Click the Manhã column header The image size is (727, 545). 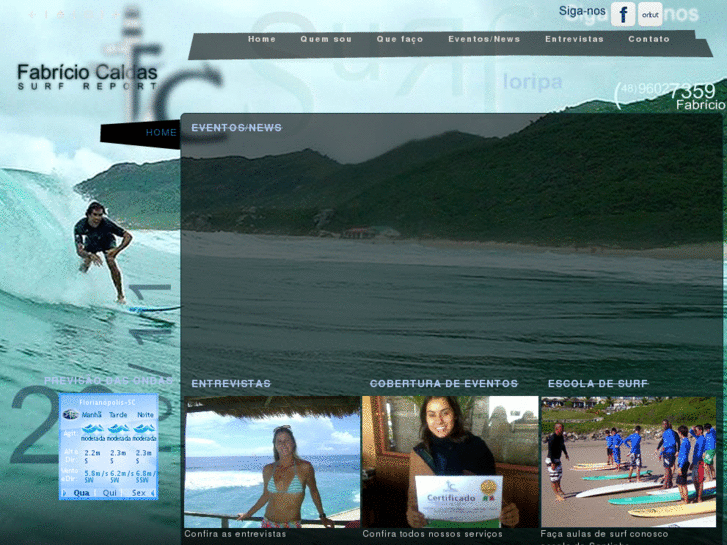[x=92, y=415]
